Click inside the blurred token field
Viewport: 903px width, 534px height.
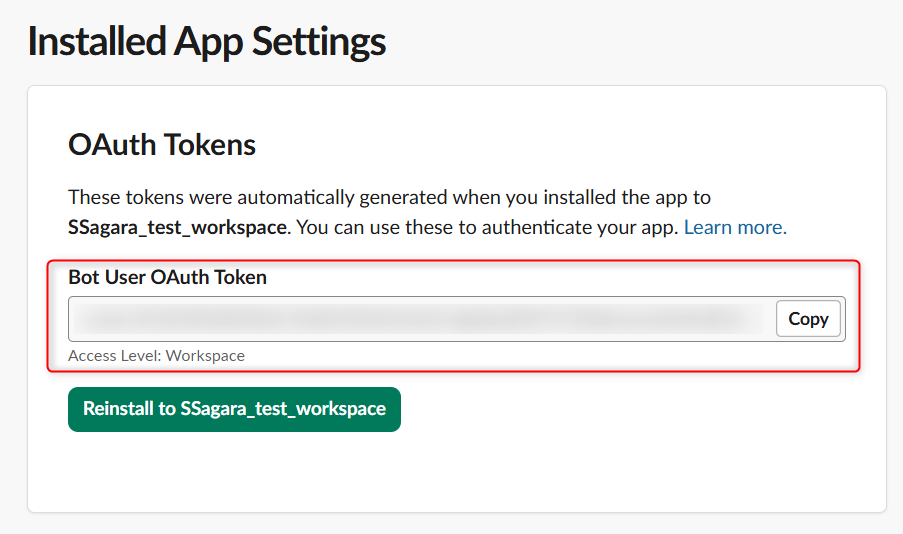(x=420, y=319)
